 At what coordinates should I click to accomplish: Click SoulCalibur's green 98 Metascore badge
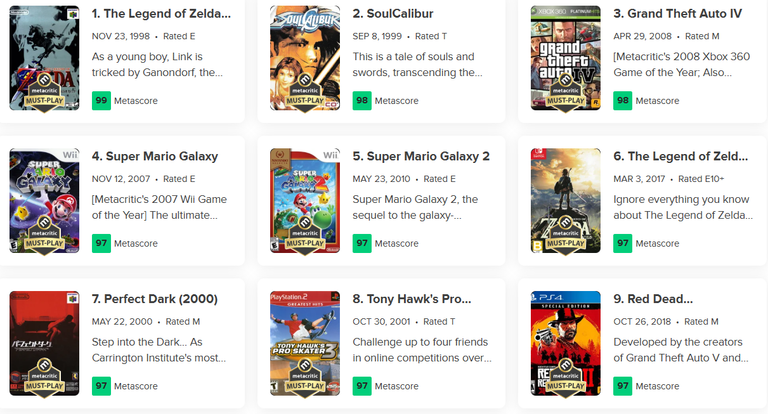pos(362,100)
